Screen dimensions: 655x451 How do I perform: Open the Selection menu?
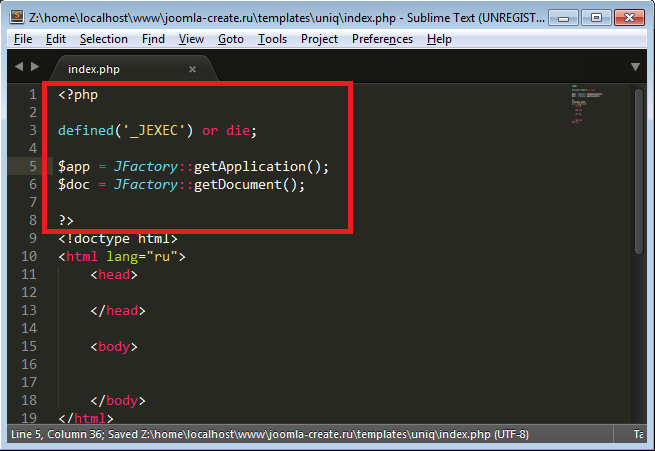[104, 39]
